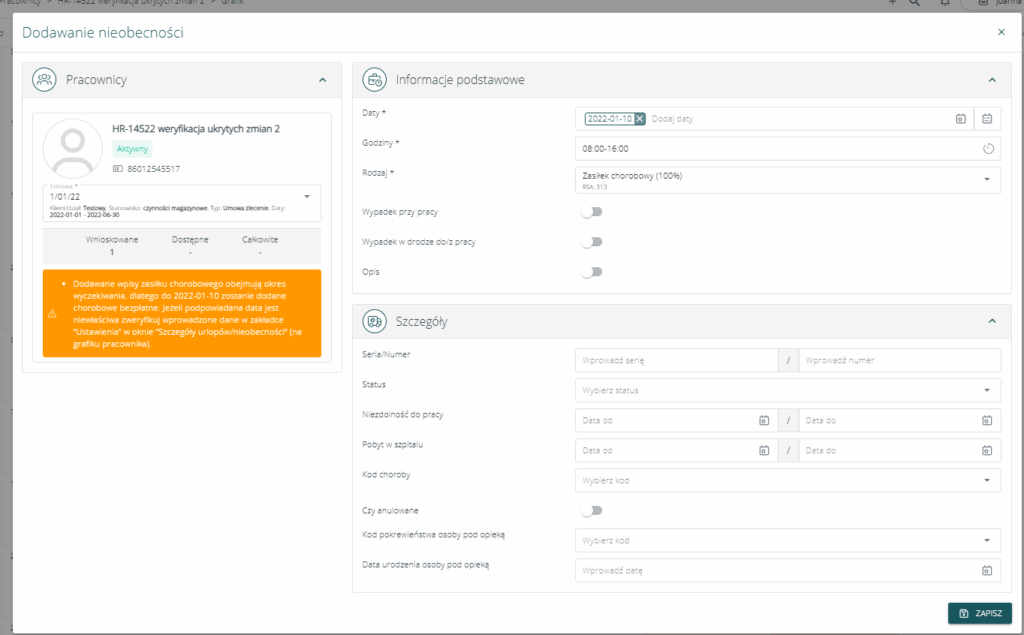Open calendar for Data urodzenia osoby pod opieką
Image resolution: width=1024 pixels, height=635 pixels.
(986, 571)
